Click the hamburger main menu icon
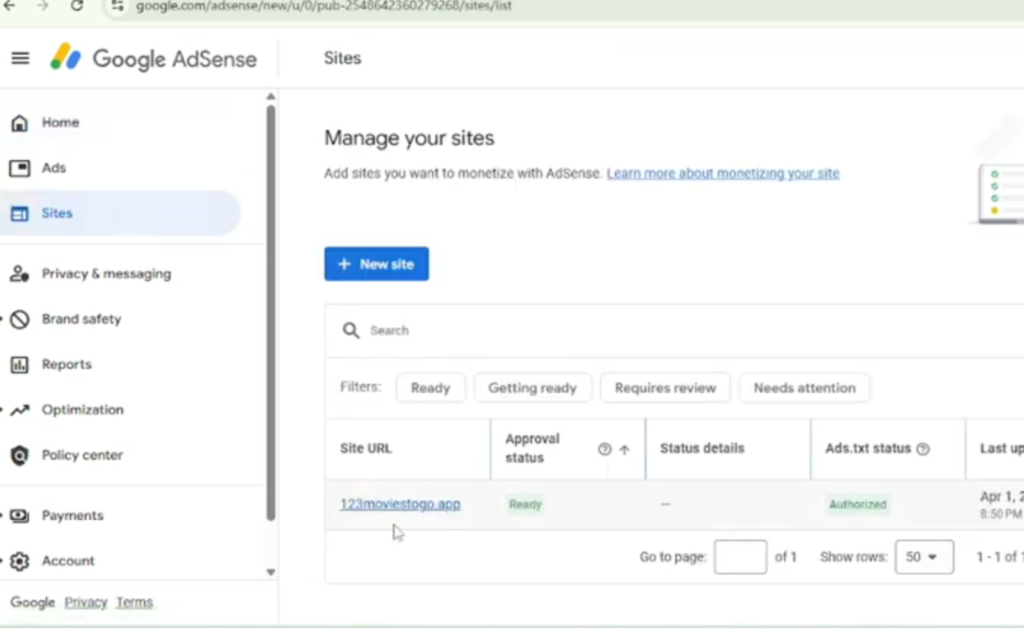Image resolution: width=1024 pixels, height=640 pixels. (x=20, y=58)
